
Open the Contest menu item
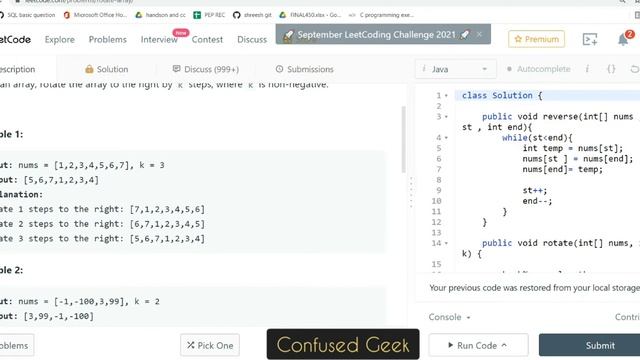207,40
